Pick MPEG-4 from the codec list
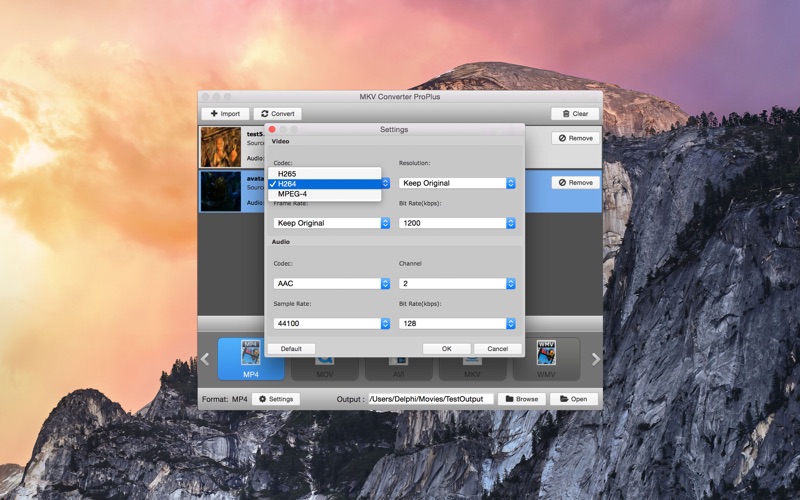The width and height of the screenshot is (800, 500). tap(324, 194)
